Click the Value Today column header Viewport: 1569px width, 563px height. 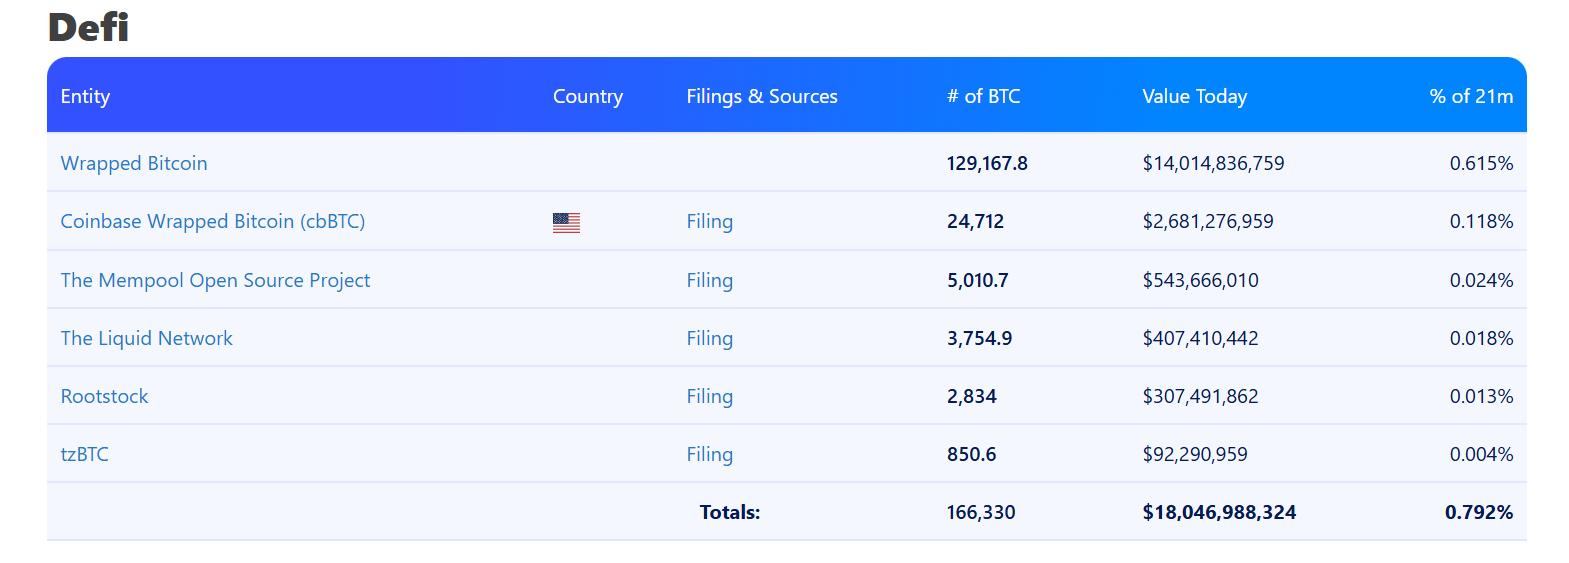point(1194,96)
